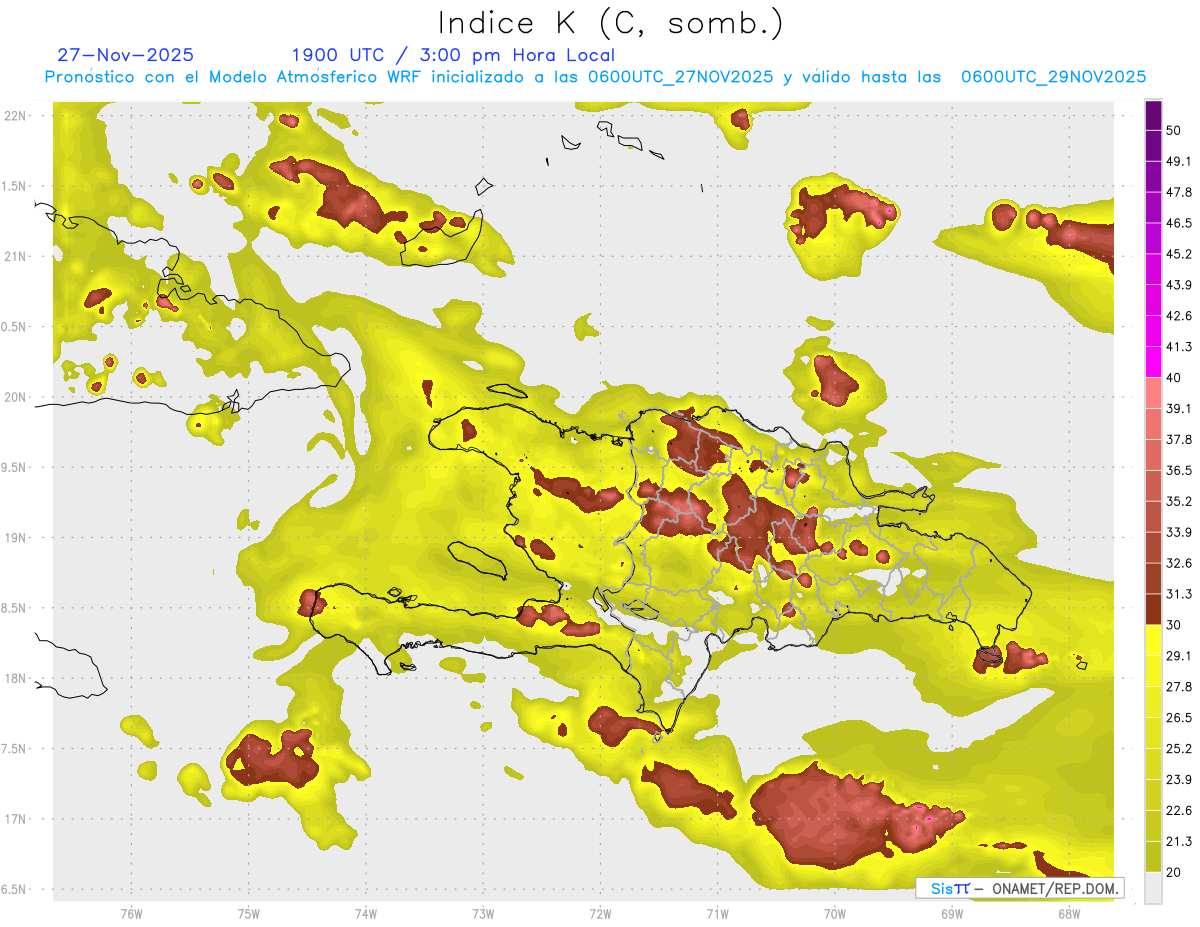
Task: Click the "75W" longitude label
Action: [x=249, y=913]
